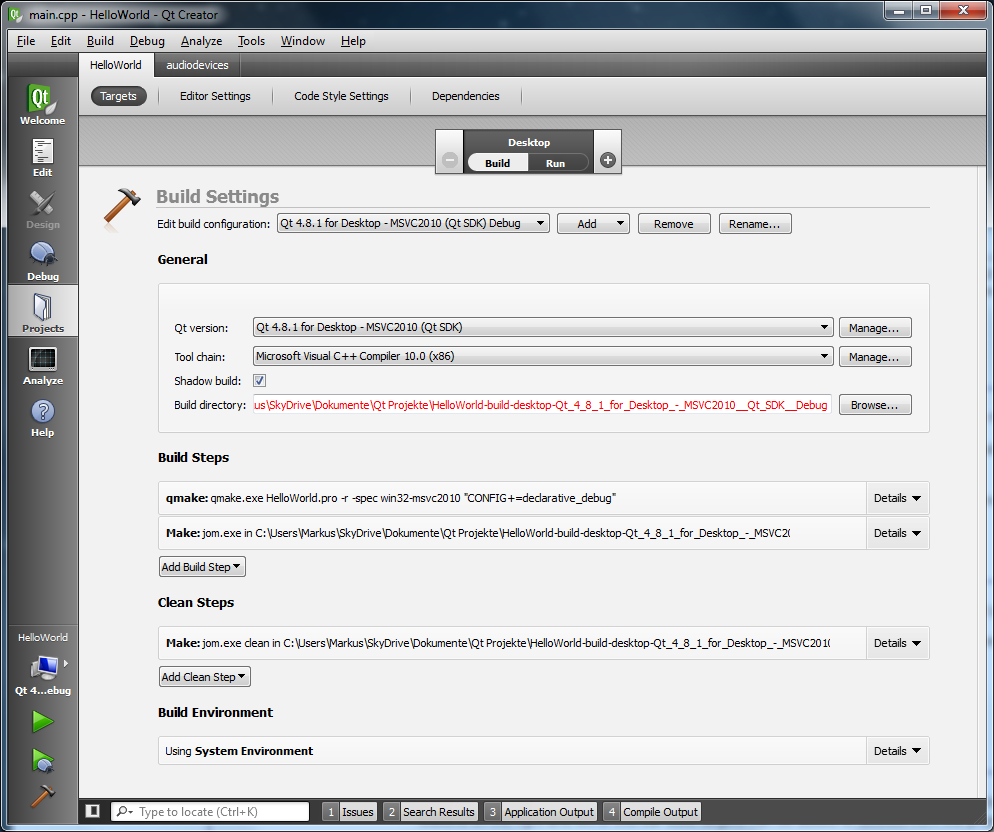Open the Help mode
The height and width of the screenshot is (832, 994).
(x=42, y=417)
